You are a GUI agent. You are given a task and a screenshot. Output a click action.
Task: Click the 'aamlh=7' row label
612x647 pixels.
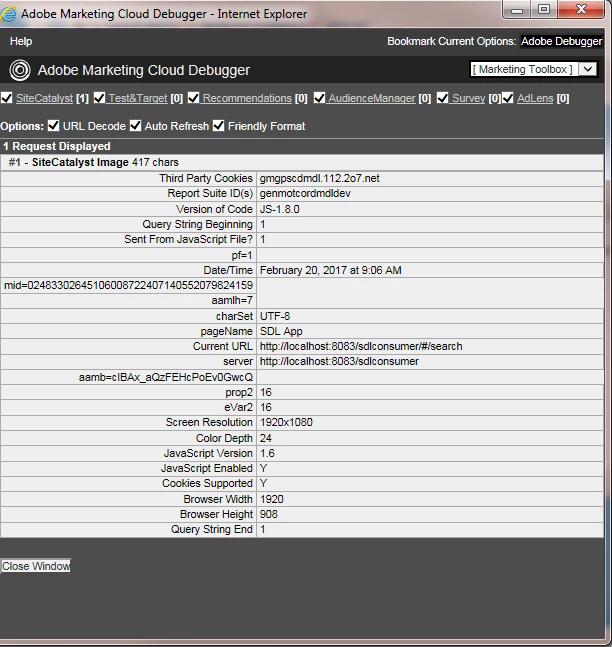pos(232,300)
